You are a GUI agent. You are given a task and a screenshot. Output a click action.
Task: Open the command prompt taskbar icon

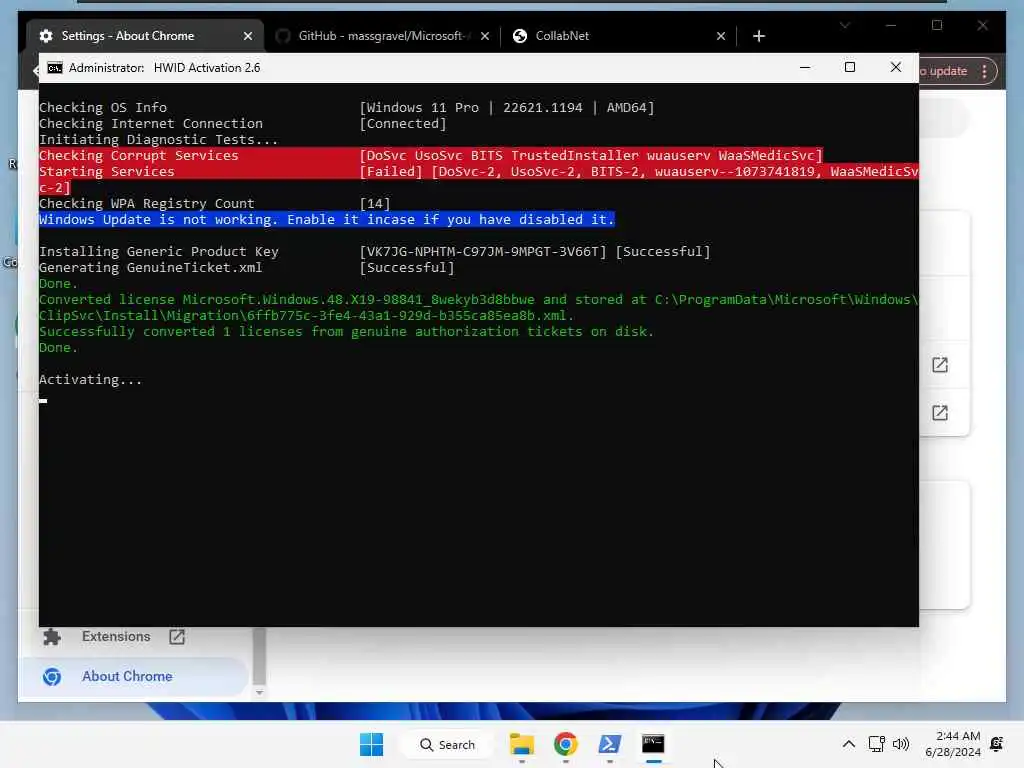[653, 744]
